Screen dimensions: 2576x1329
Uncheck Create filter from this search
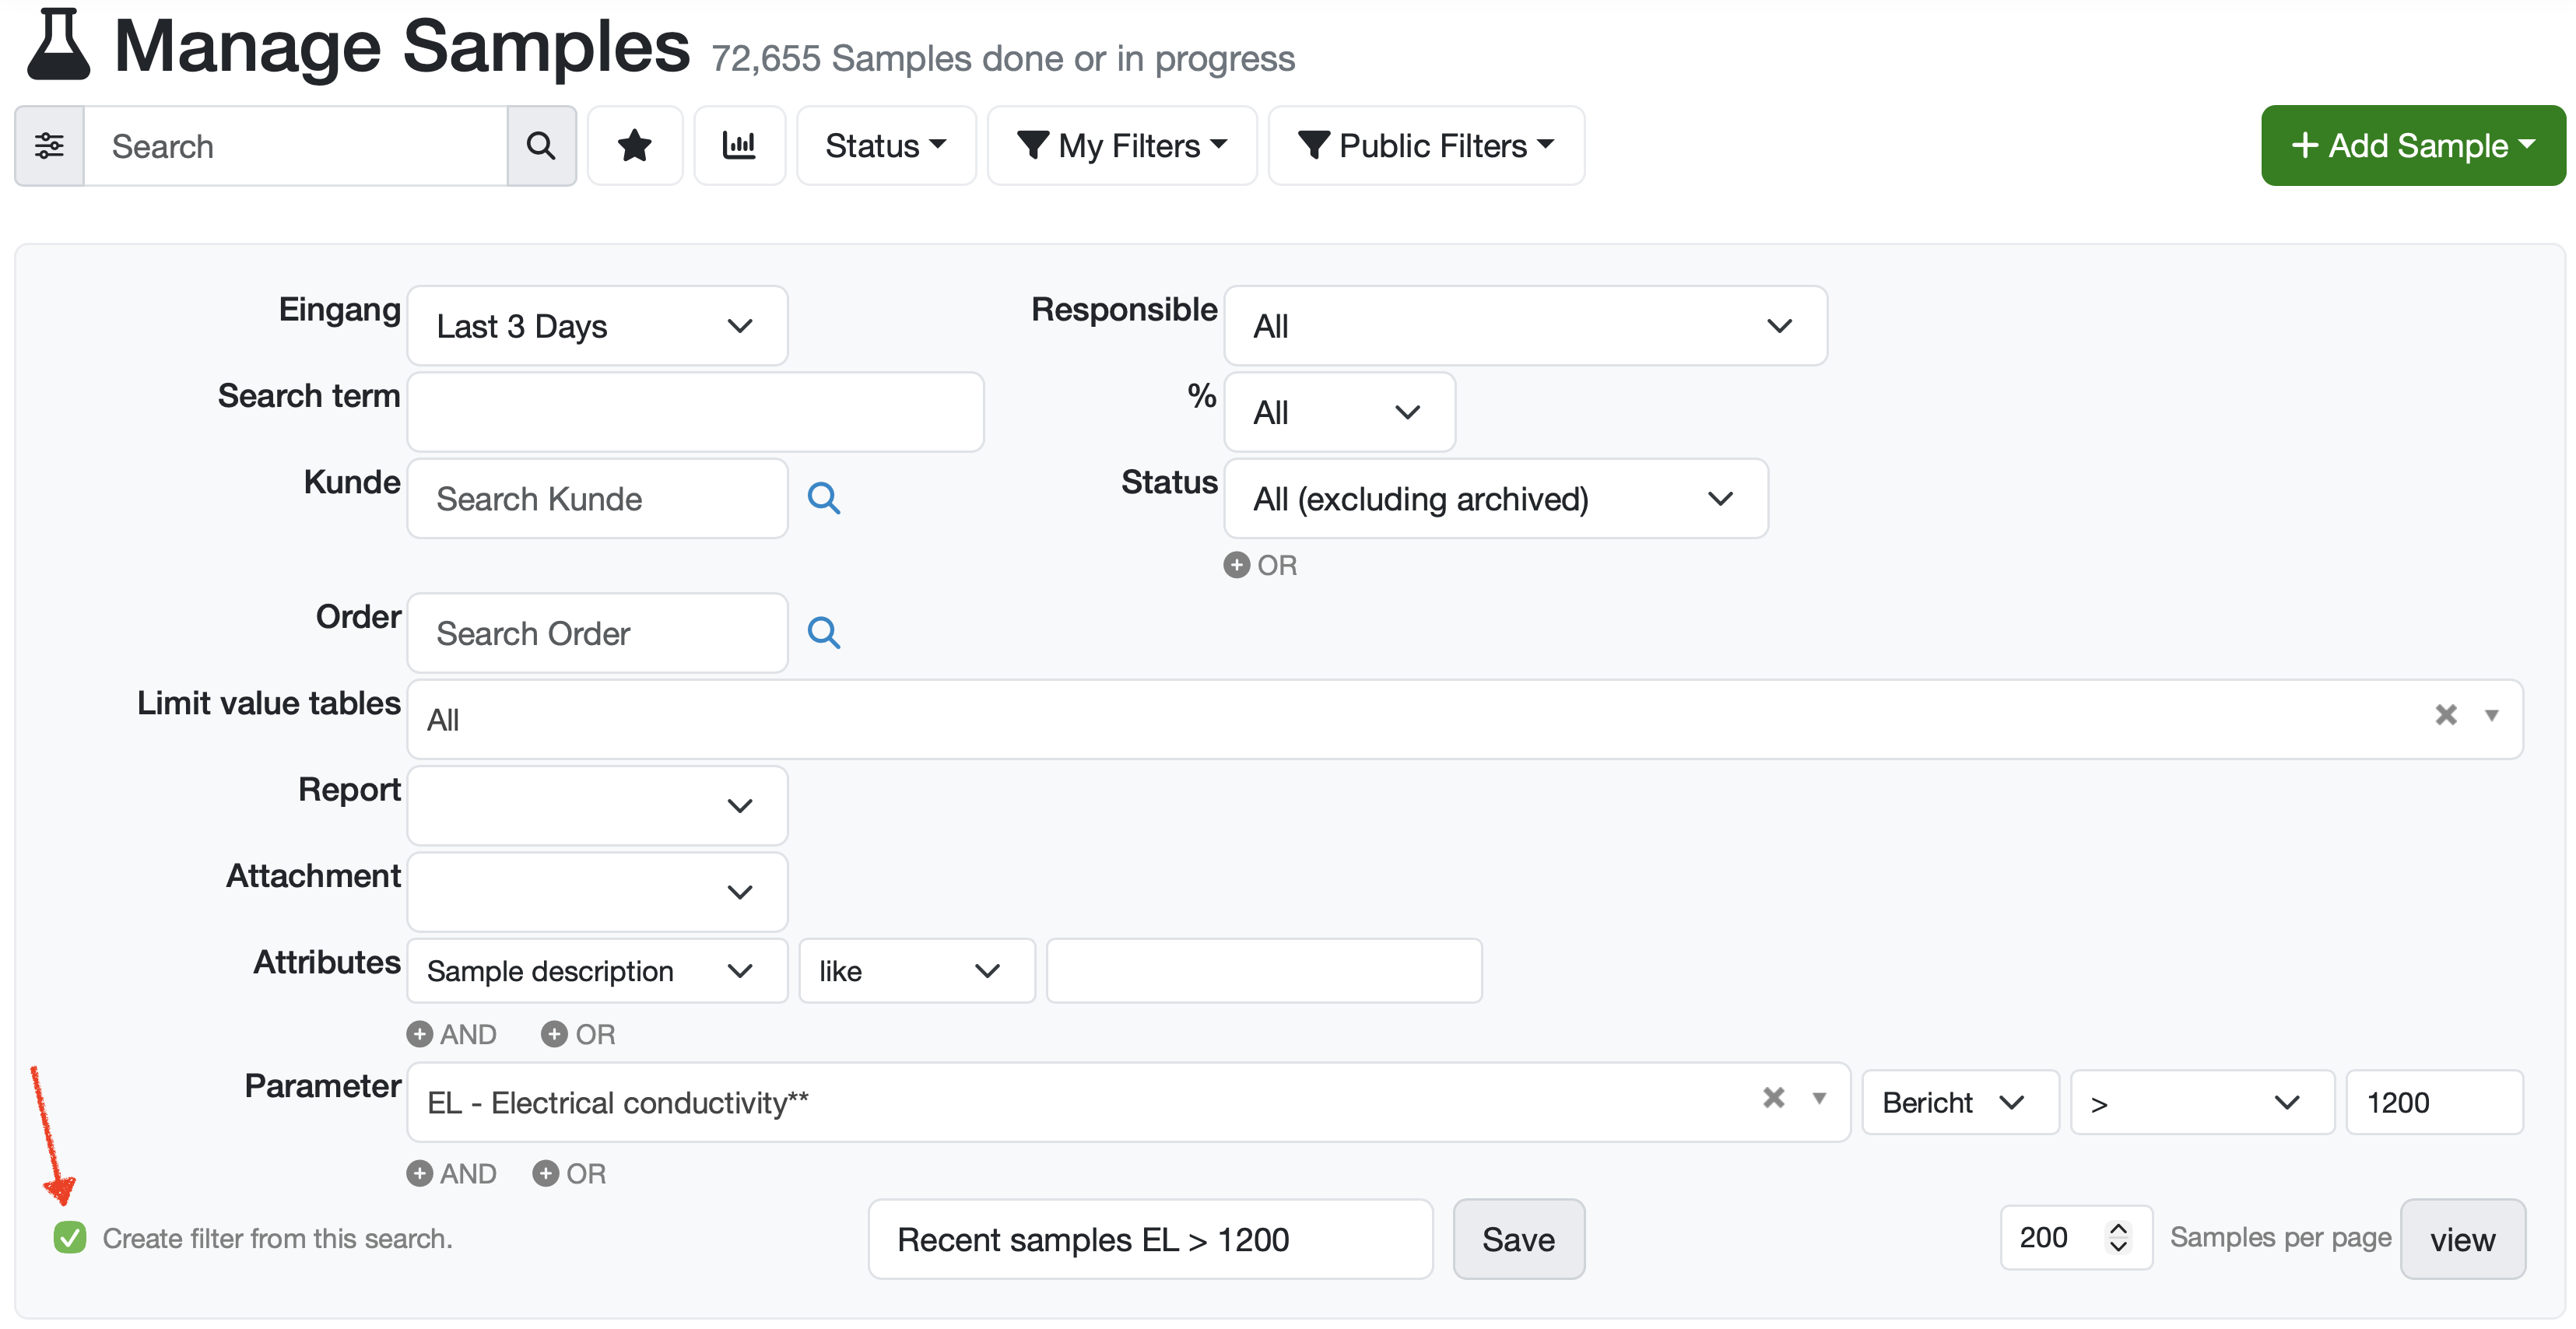click(x=70, y=1238)
